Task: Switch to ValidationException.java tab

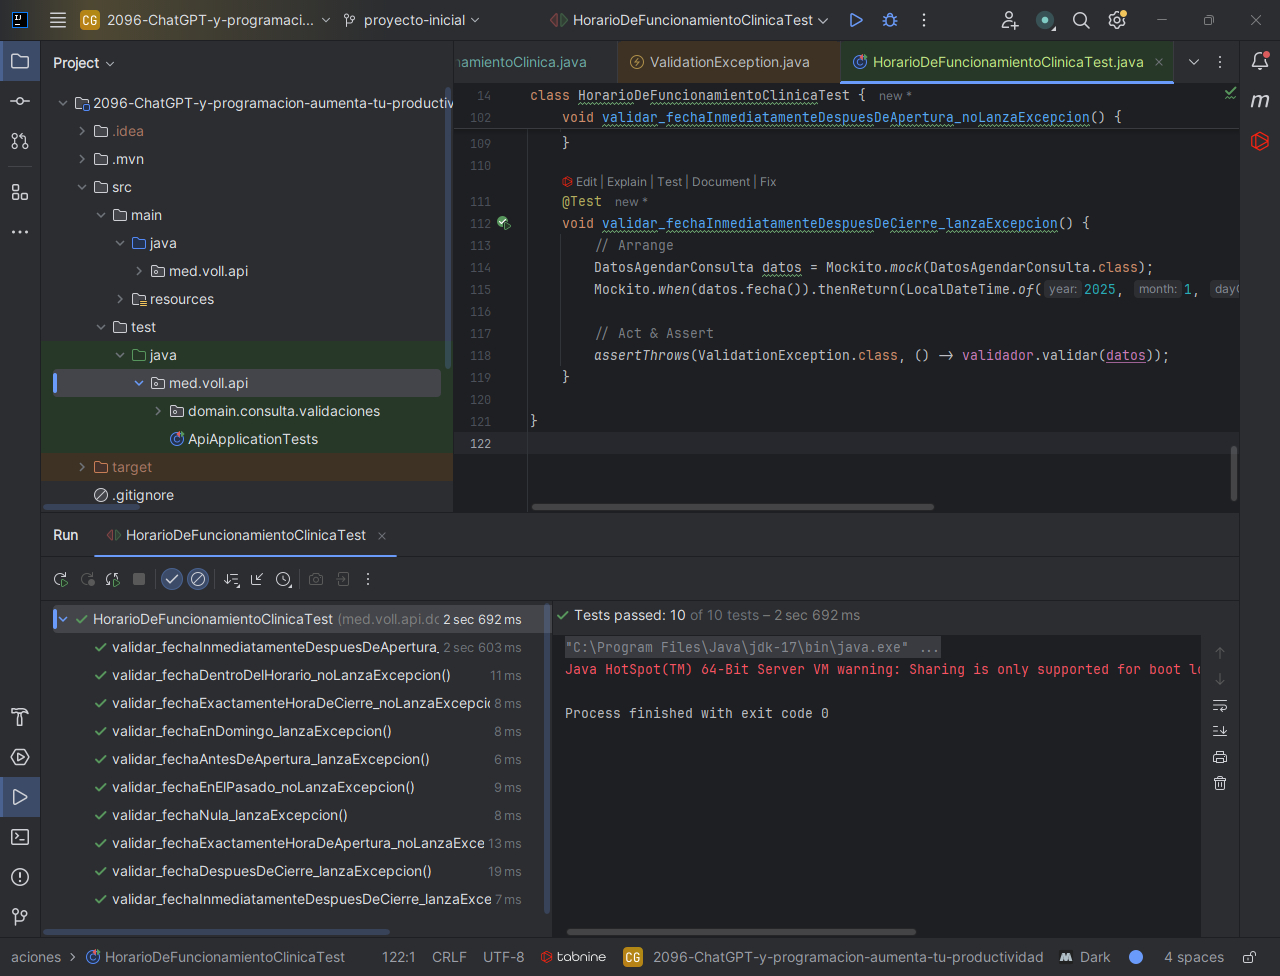Action: tap(729, 62)
